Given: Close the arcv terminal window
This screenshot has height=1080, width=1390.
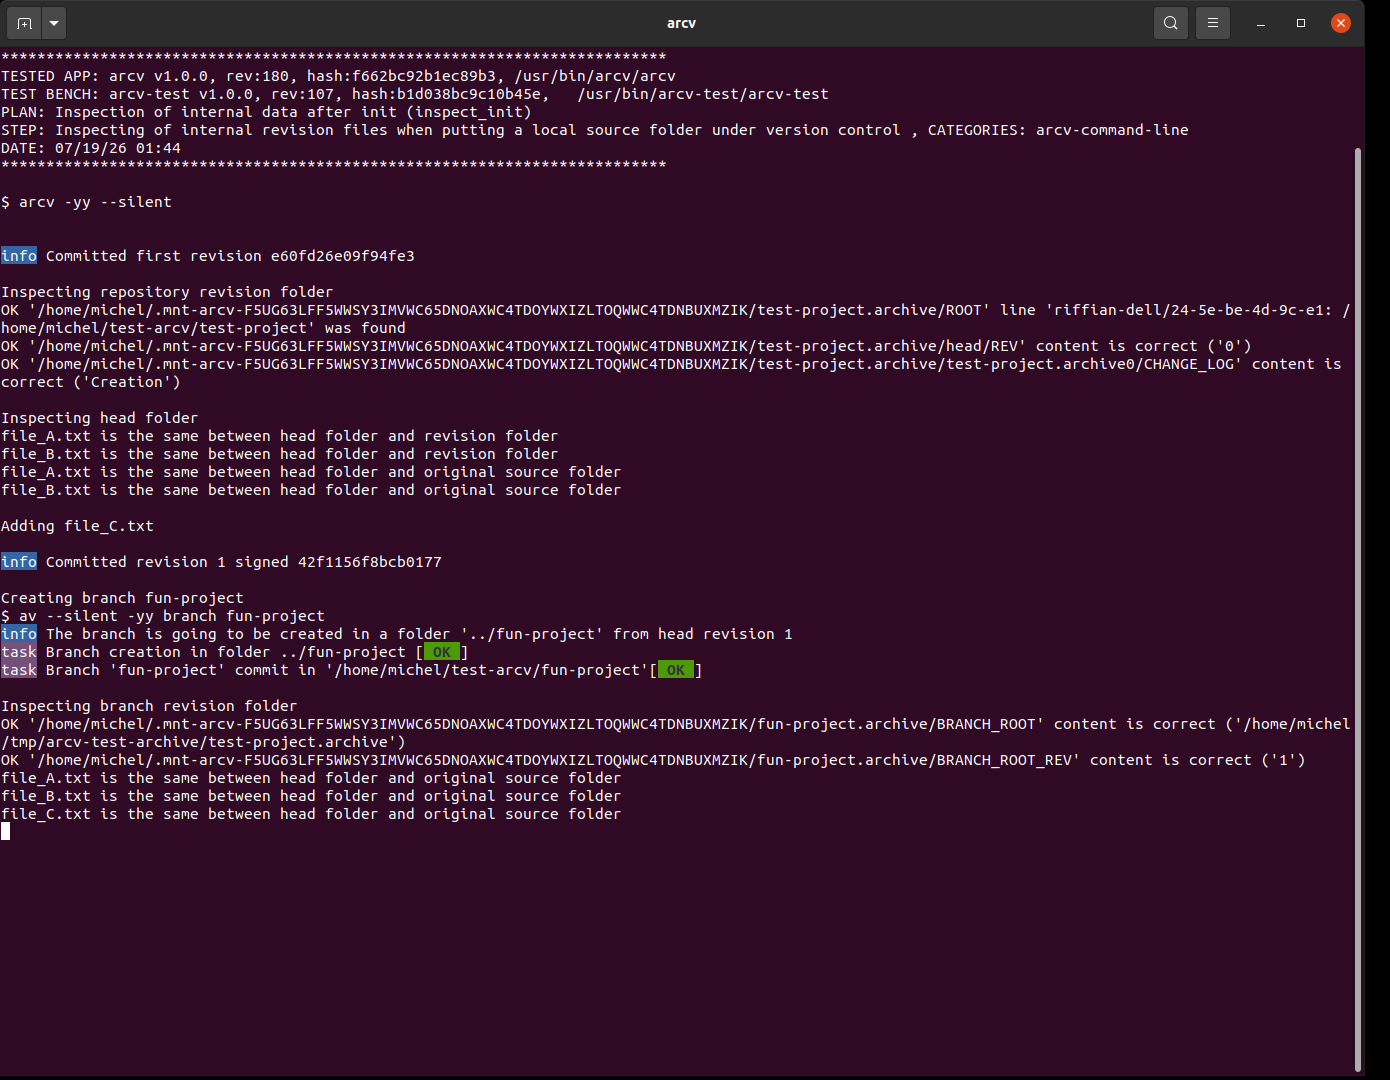Looking at the screenshot, I should coord(1341,23).
